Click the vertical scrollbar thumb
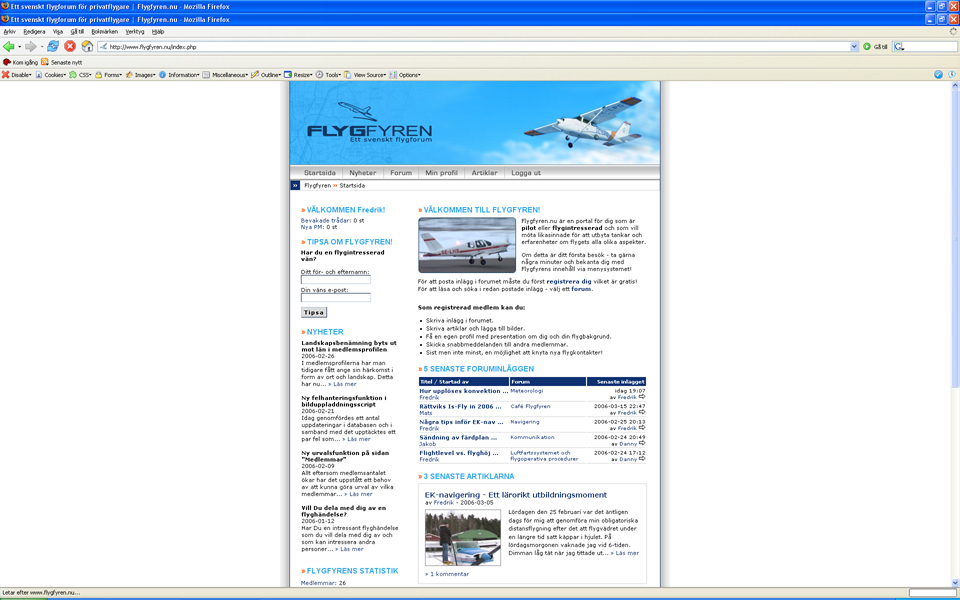The image size is (960, 600). click(x=954, y=239)
